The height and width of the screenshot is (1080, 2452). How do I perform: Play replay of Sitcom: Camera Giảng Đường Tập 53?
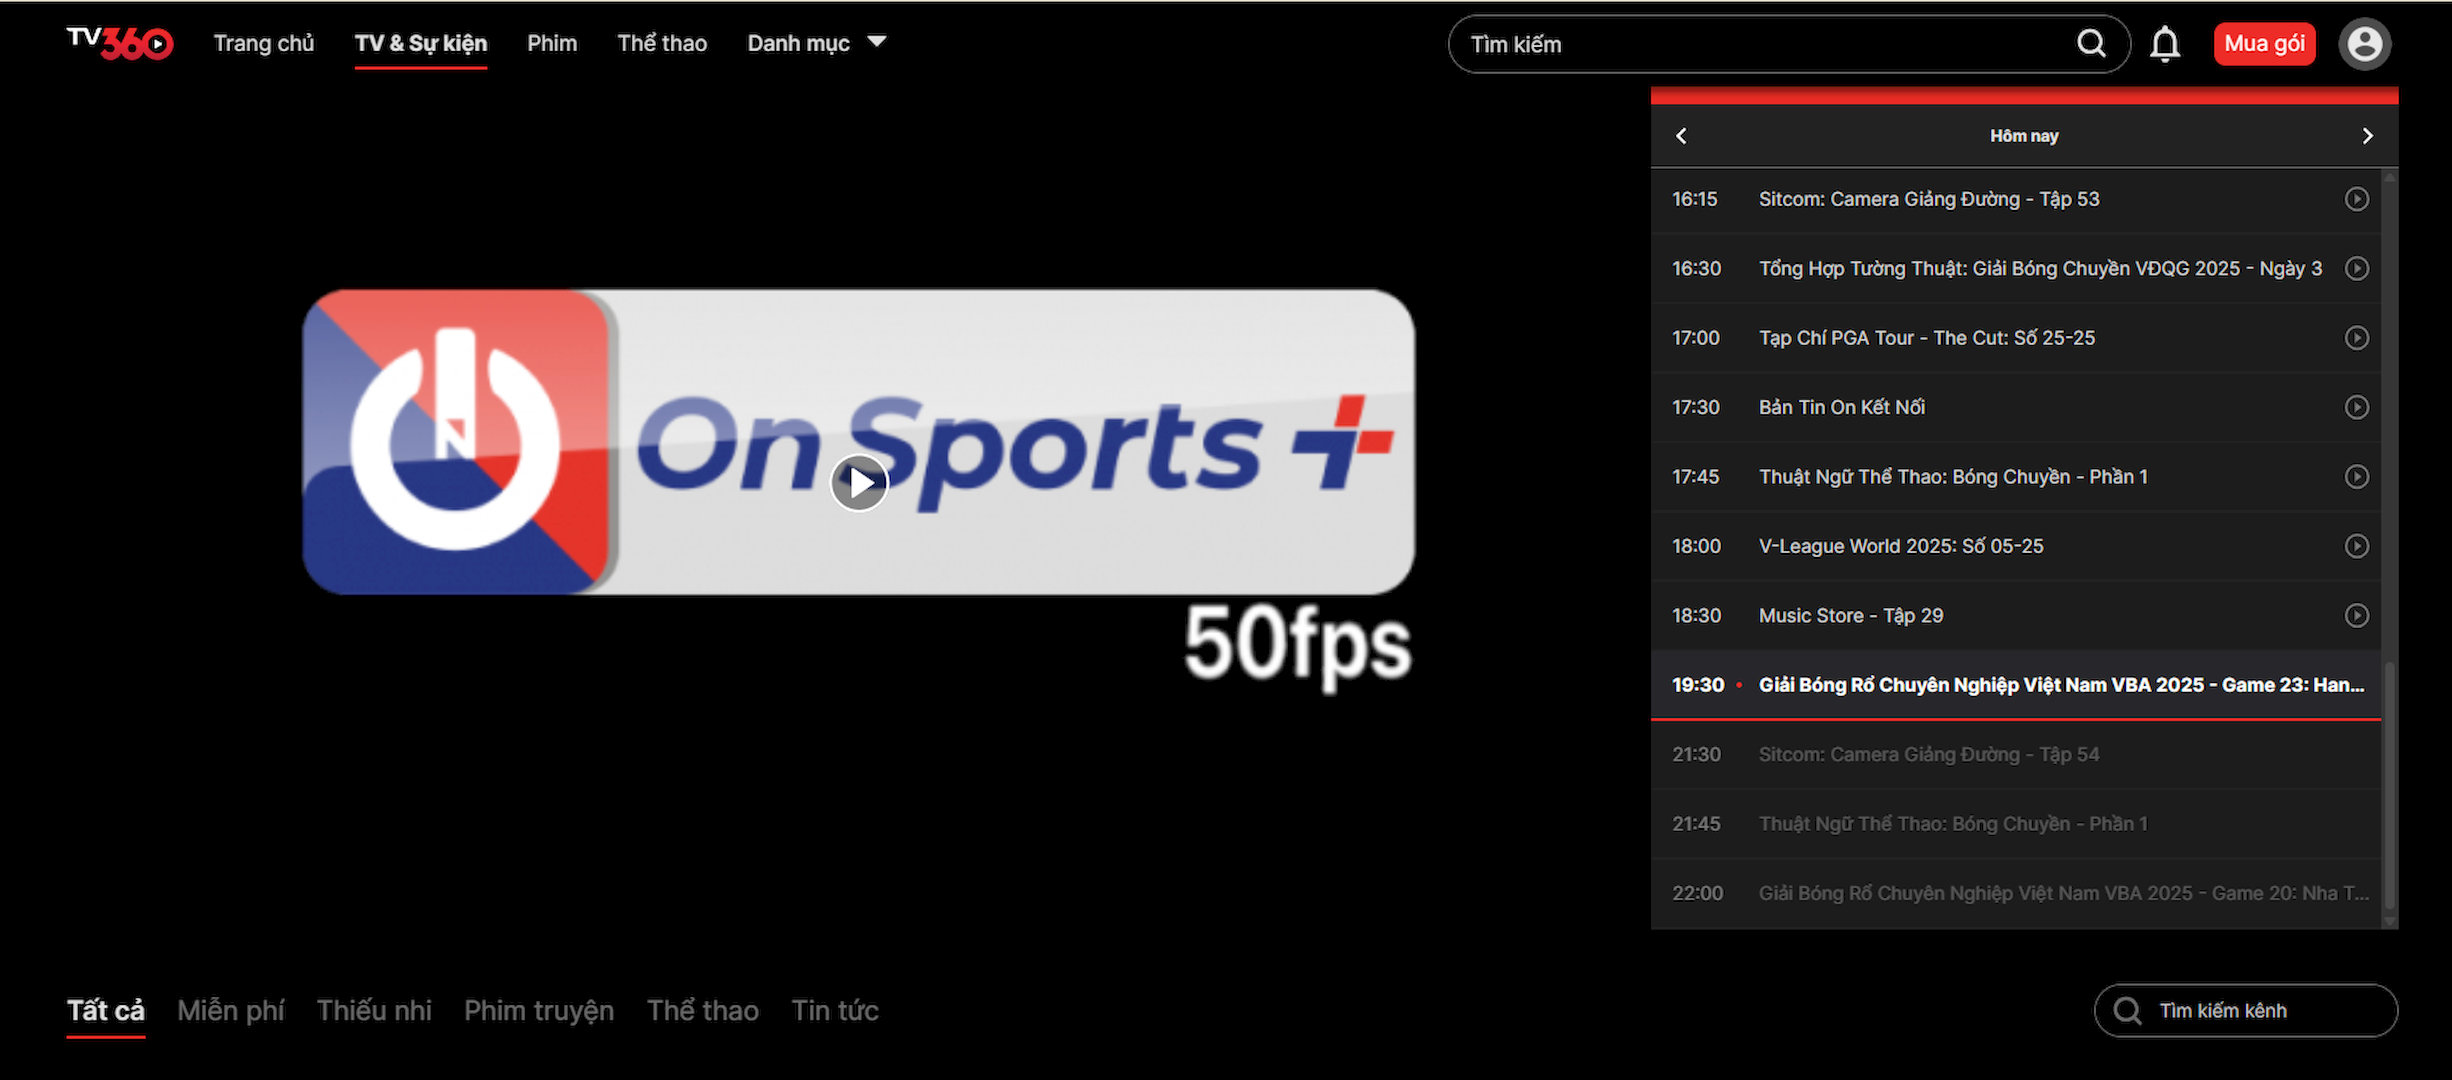[2357, 199]
